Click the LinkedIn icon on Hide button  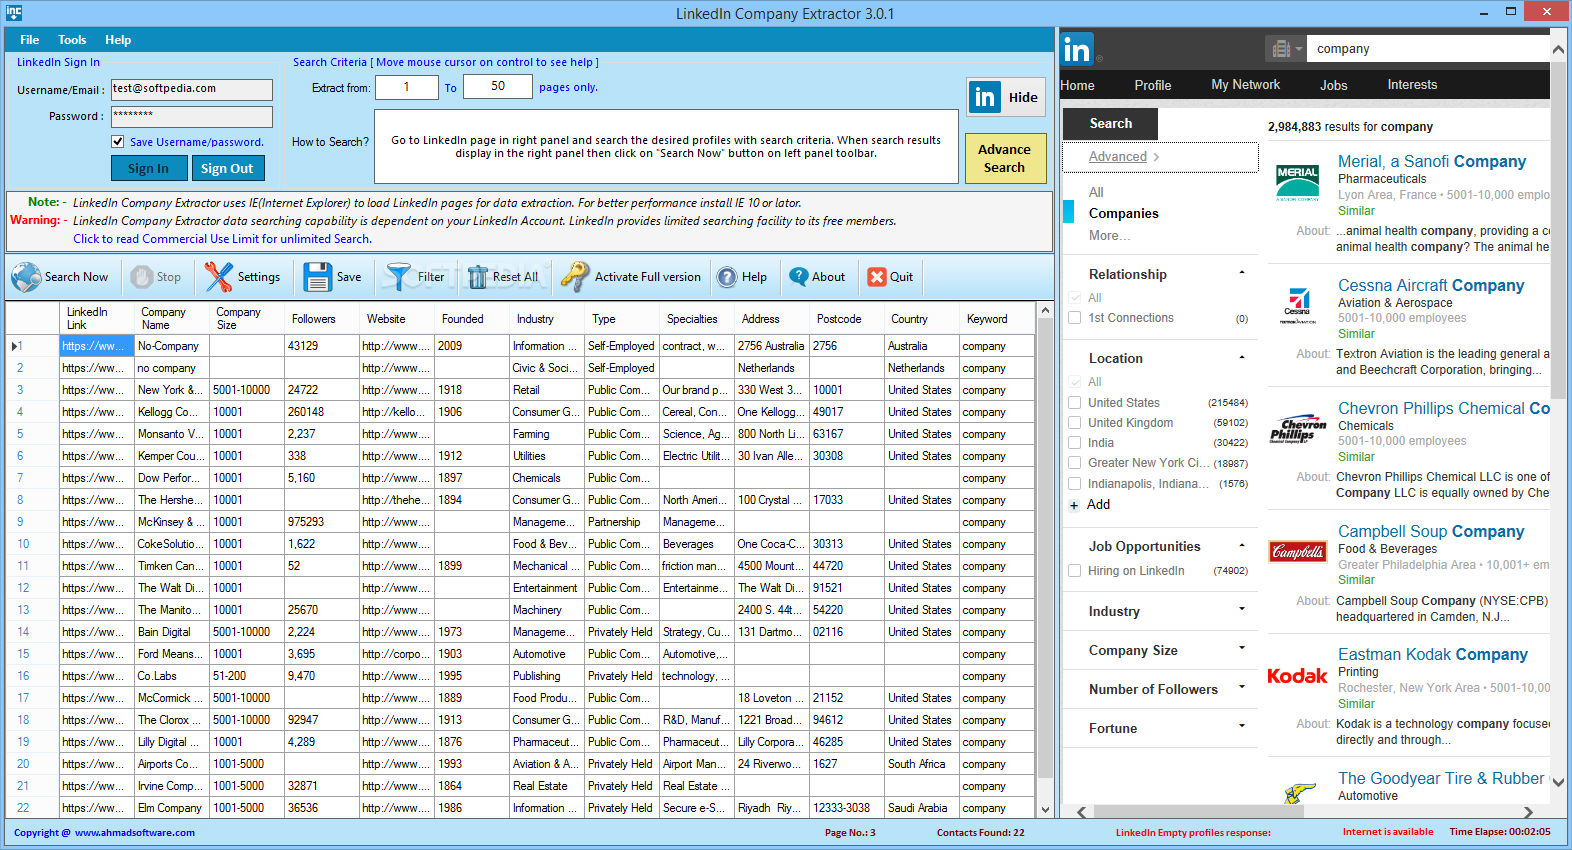(x=985, y=97)
